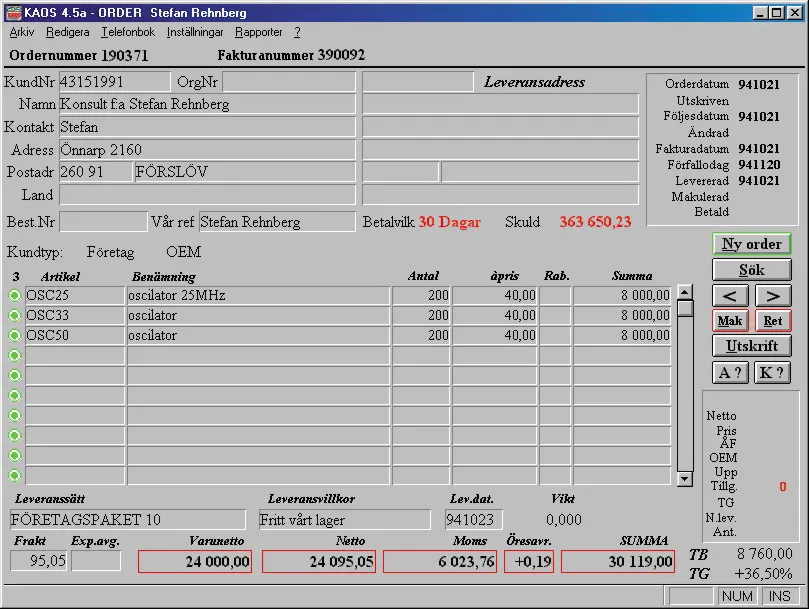Toggle the green indicator of row OSC33
809x609 pixels.
pyautogui.click(x=14, y=315)
